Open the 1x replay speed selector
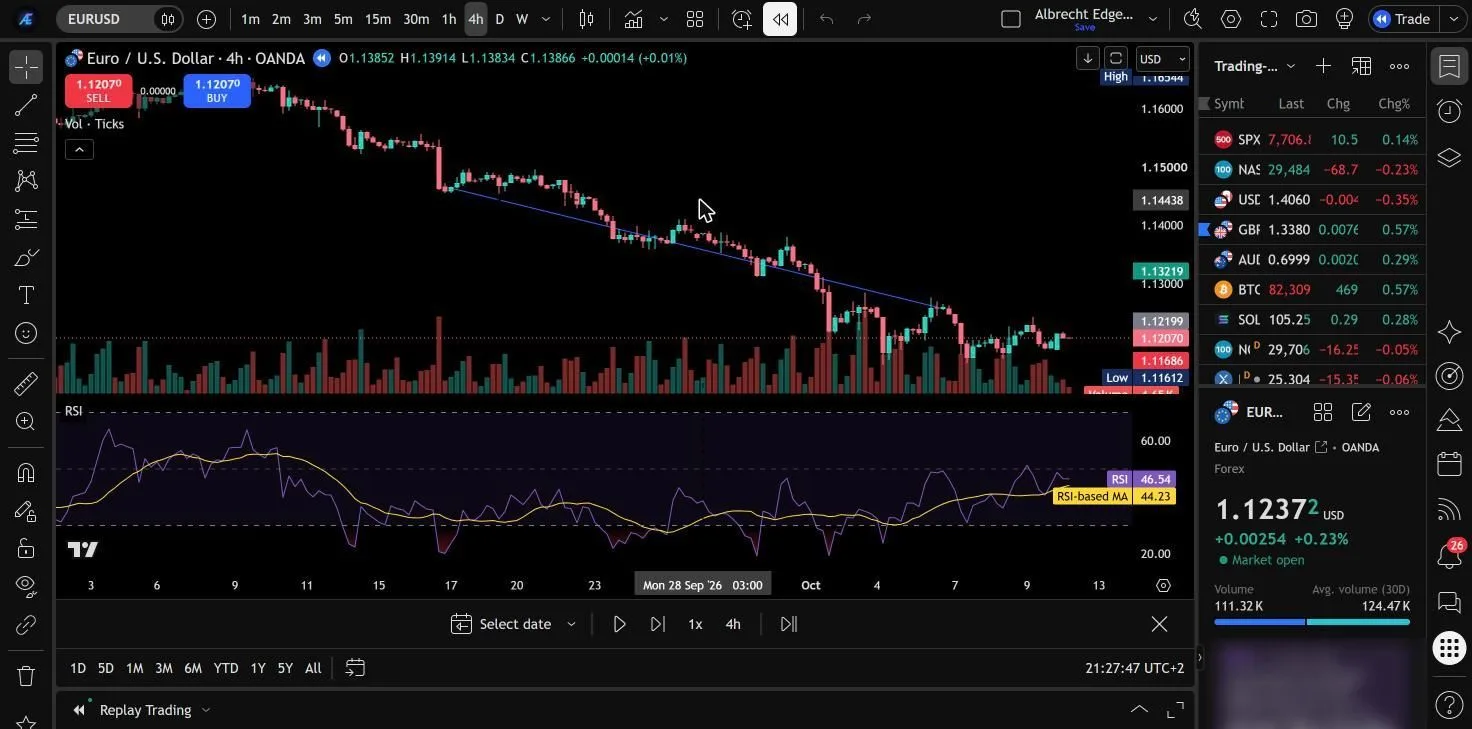 coord(695,624)
